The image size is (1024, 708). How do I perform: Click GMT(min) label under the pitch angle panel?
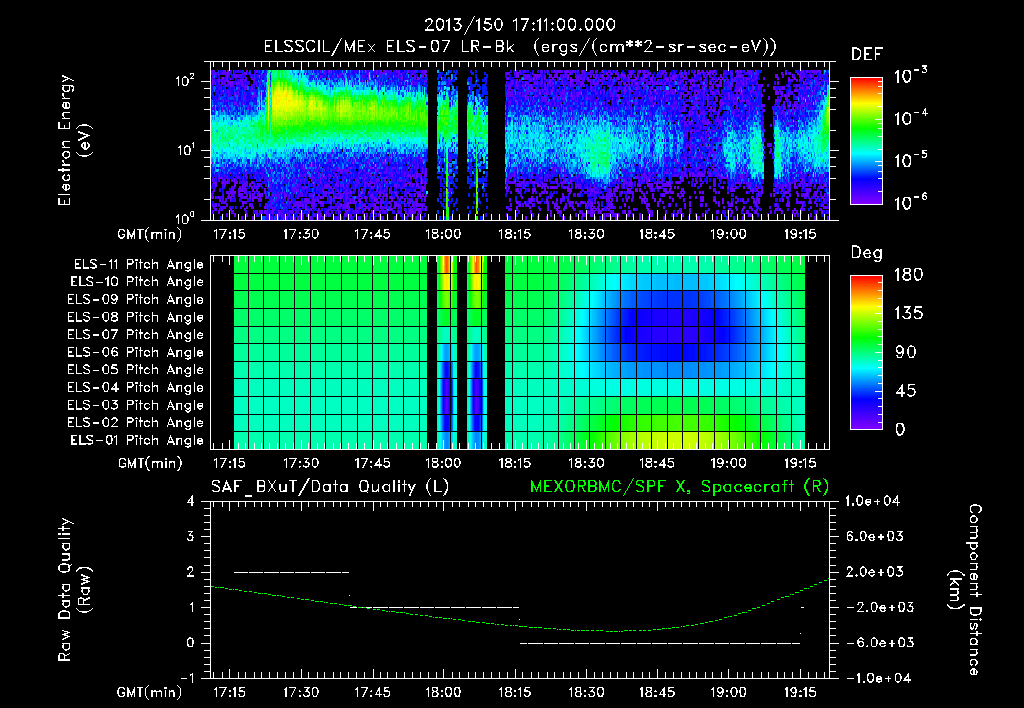[x=150, y=464]
